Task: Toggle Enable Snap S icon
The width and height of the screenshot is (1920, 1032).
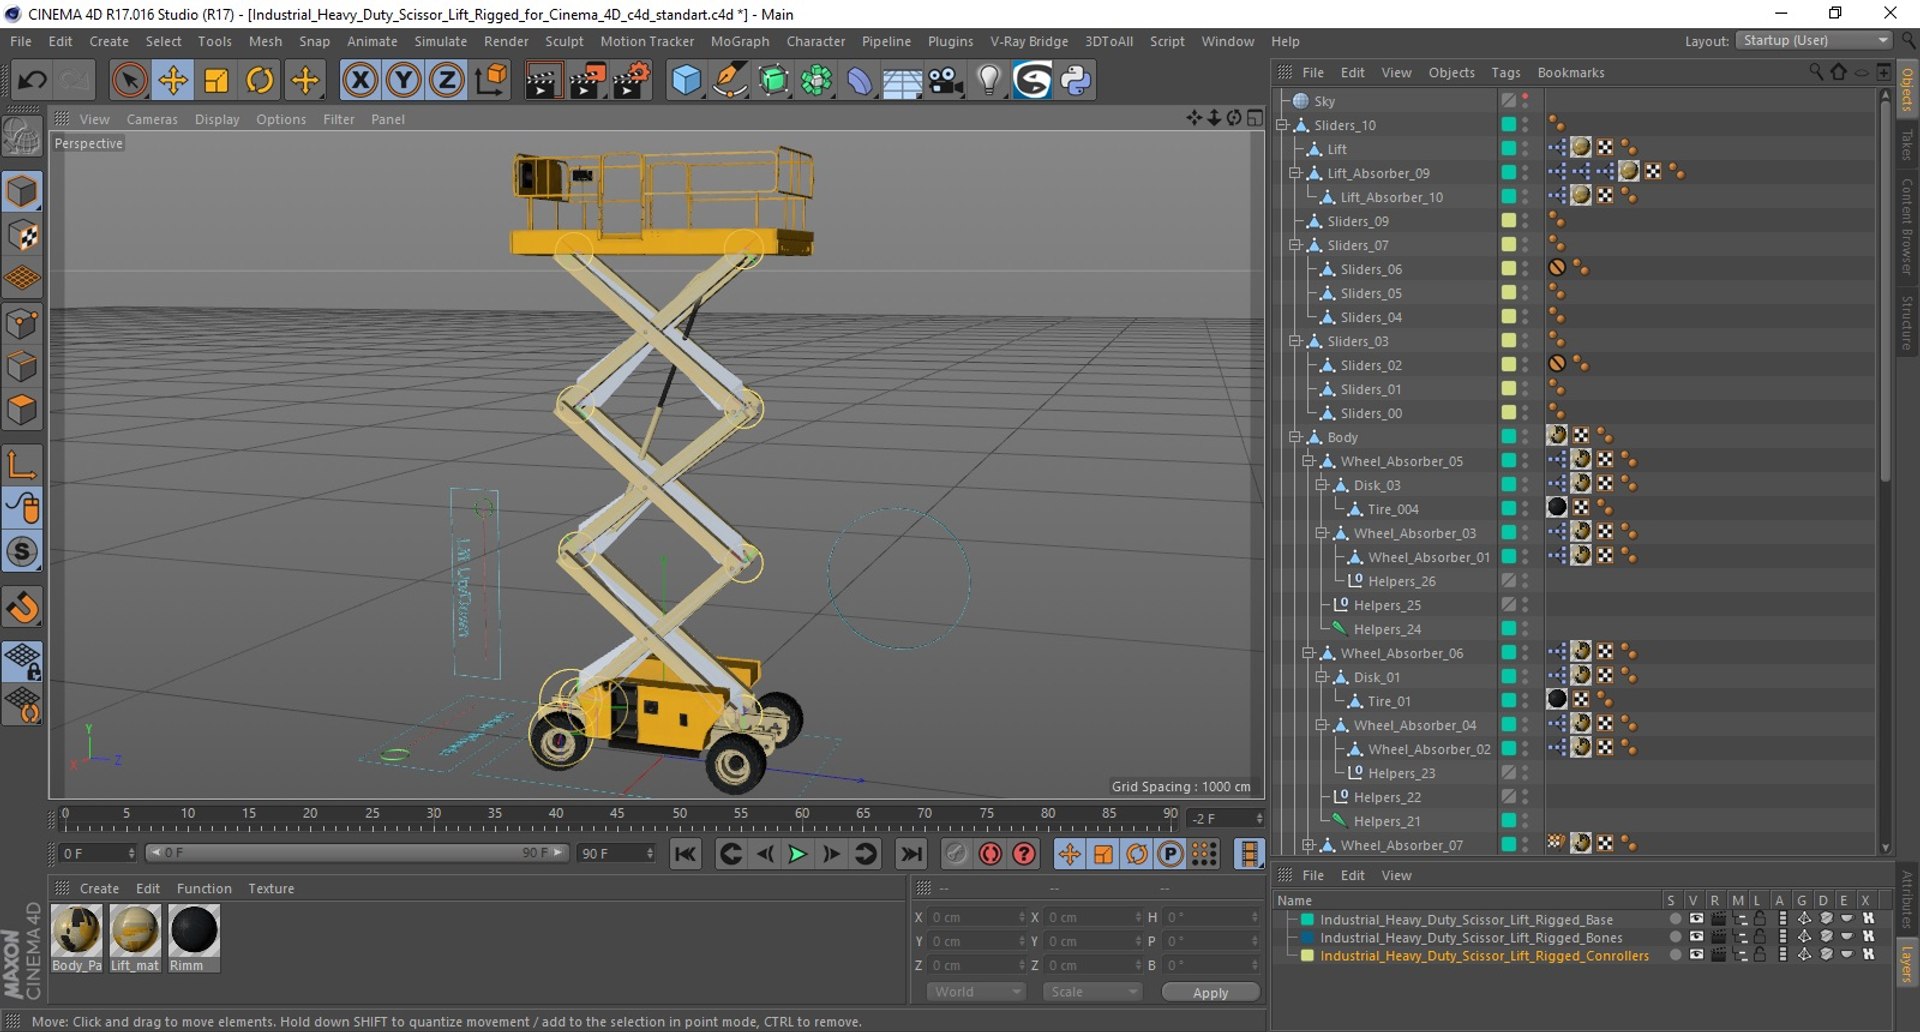Action: [22, 552]
